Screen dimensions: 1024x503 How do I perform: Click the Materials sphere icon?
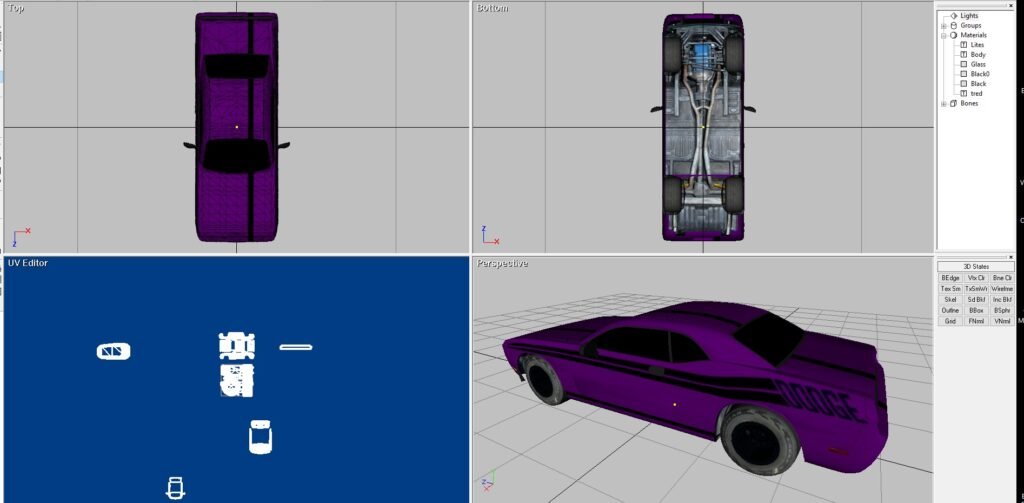(x=953, y=35)
